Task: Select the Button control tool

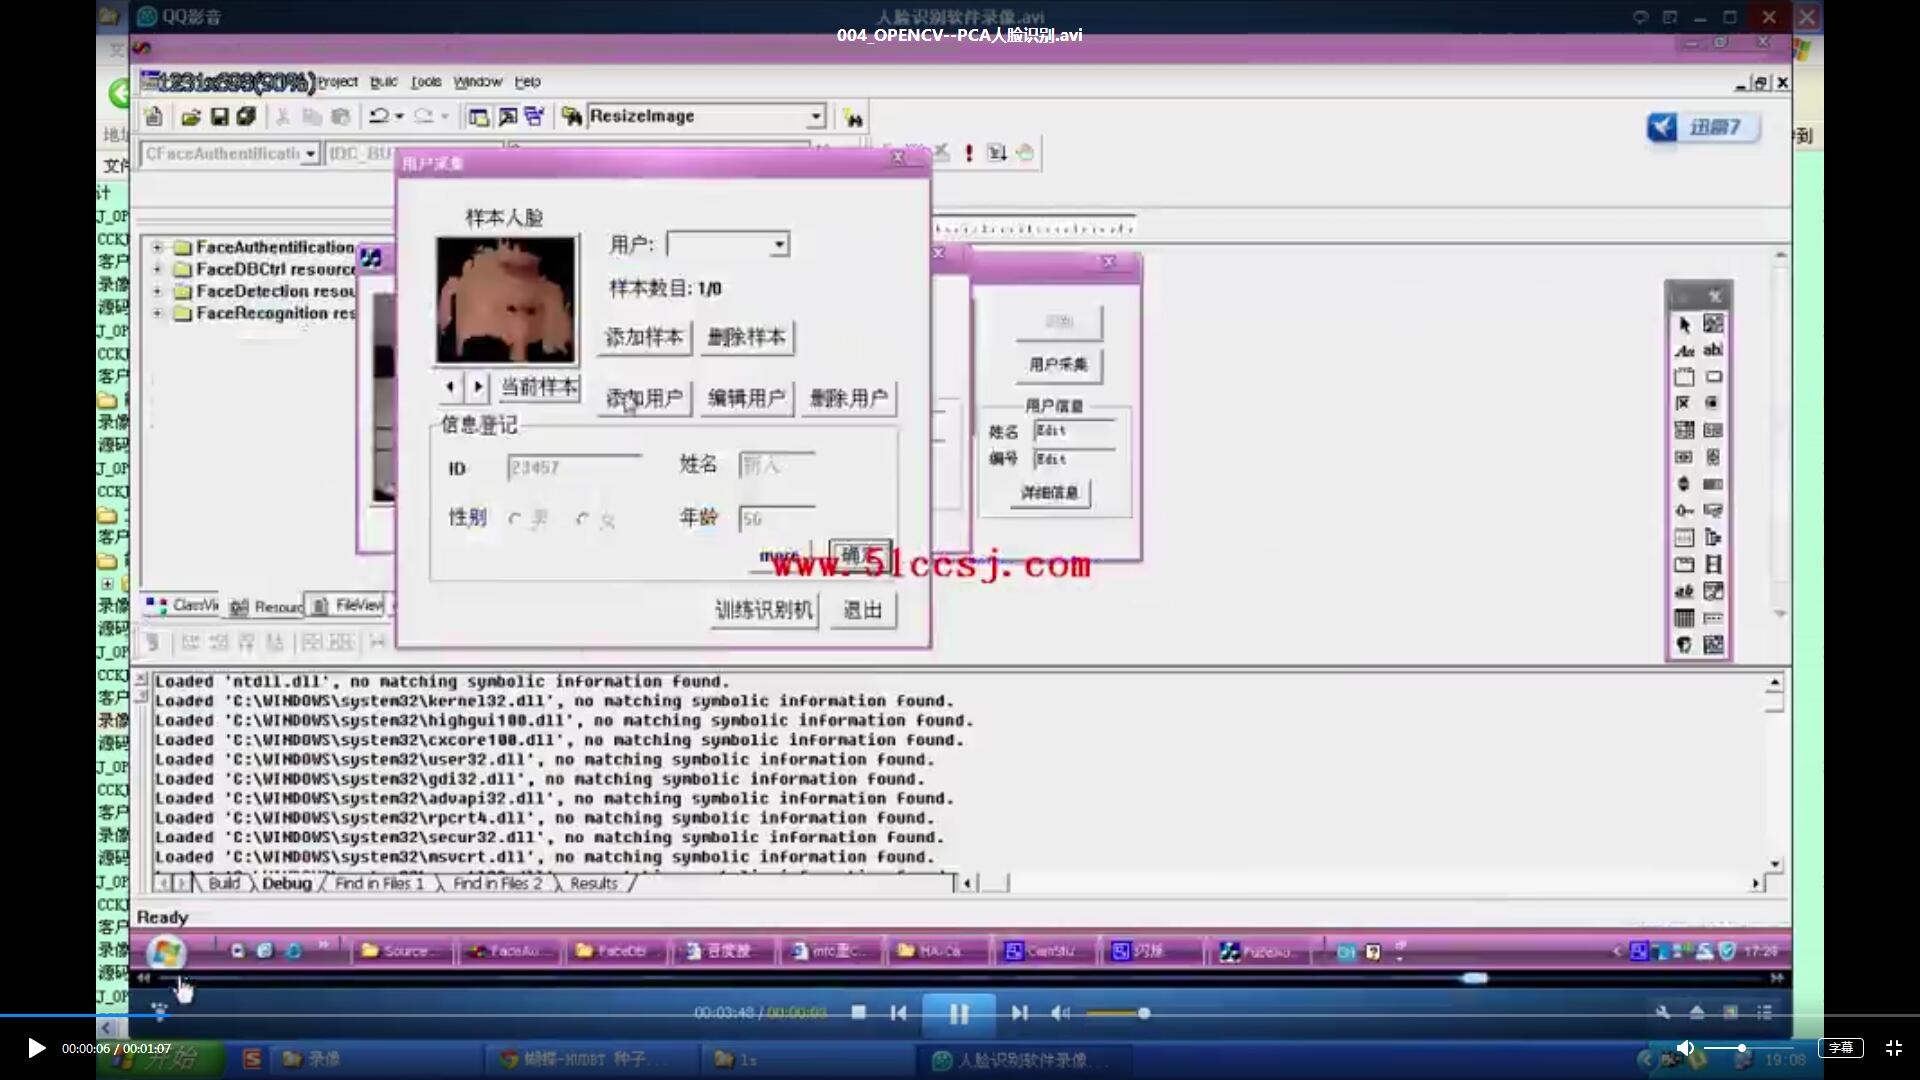Action: [1713, 377]
